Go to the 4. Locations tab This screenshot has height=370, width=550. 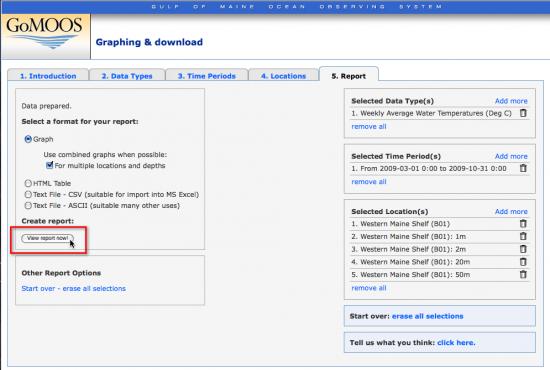[283, 76]
